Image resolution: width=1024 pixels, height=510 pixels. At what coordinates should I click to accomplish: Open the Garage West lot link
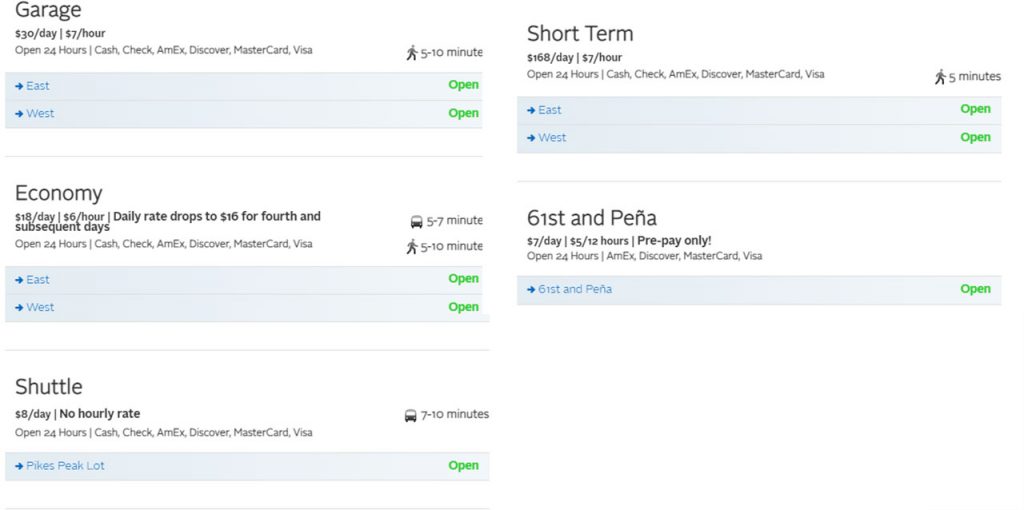point(40,114)
